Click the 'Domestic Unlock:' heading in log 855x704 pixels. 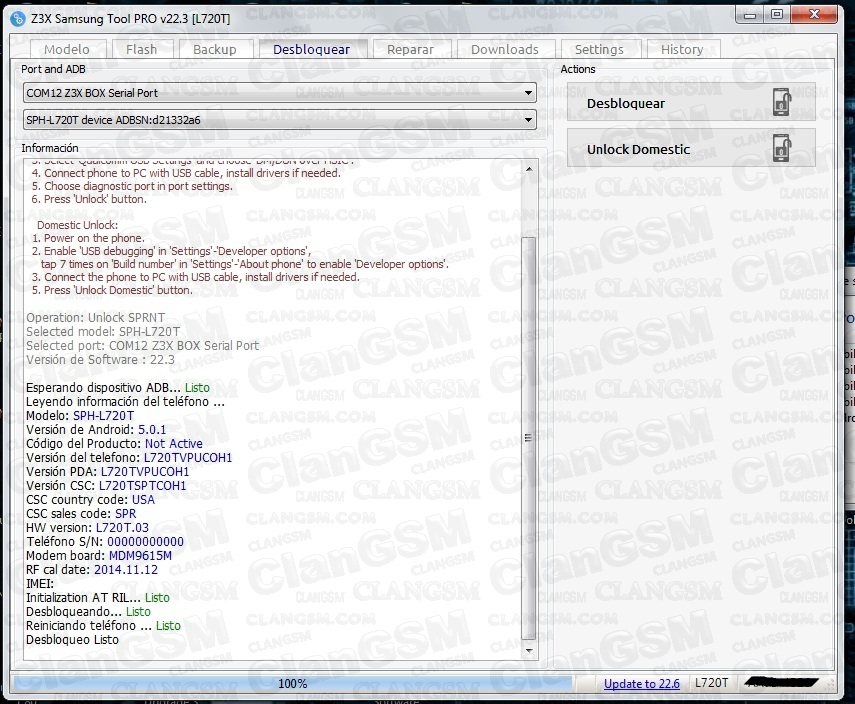pyautogui.click(x=77, y=225)
